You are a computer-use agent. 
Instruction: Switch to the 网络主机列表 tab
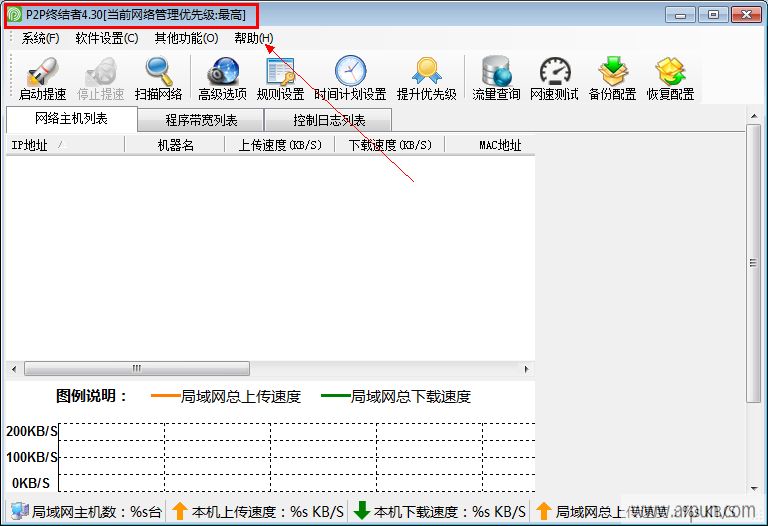pos(72,119)
